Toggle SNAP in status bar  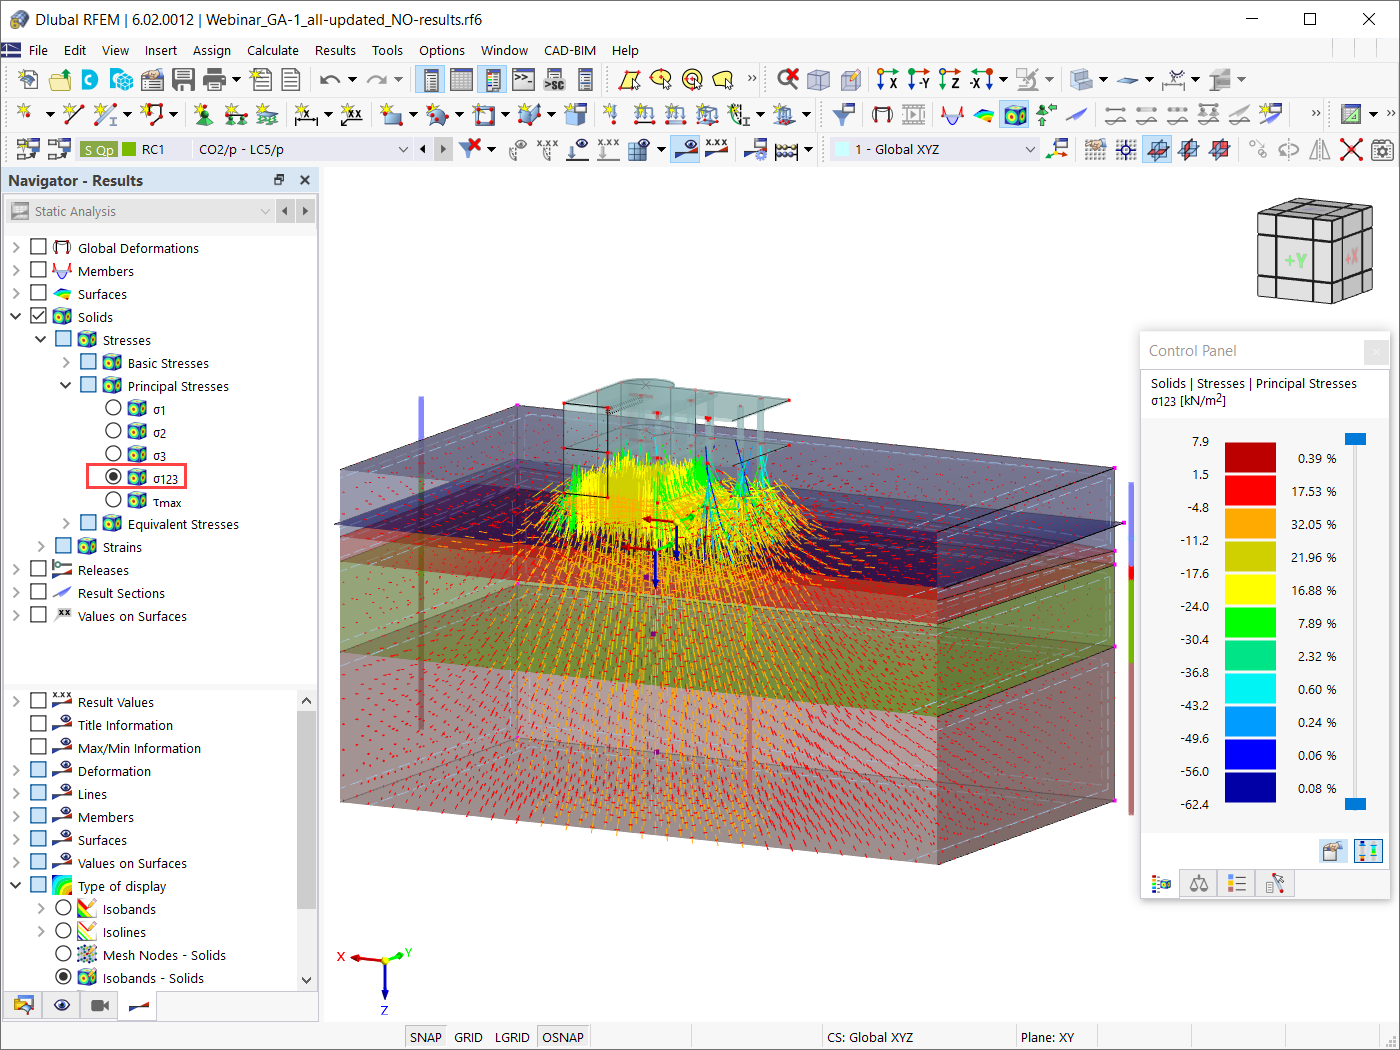425,1037
